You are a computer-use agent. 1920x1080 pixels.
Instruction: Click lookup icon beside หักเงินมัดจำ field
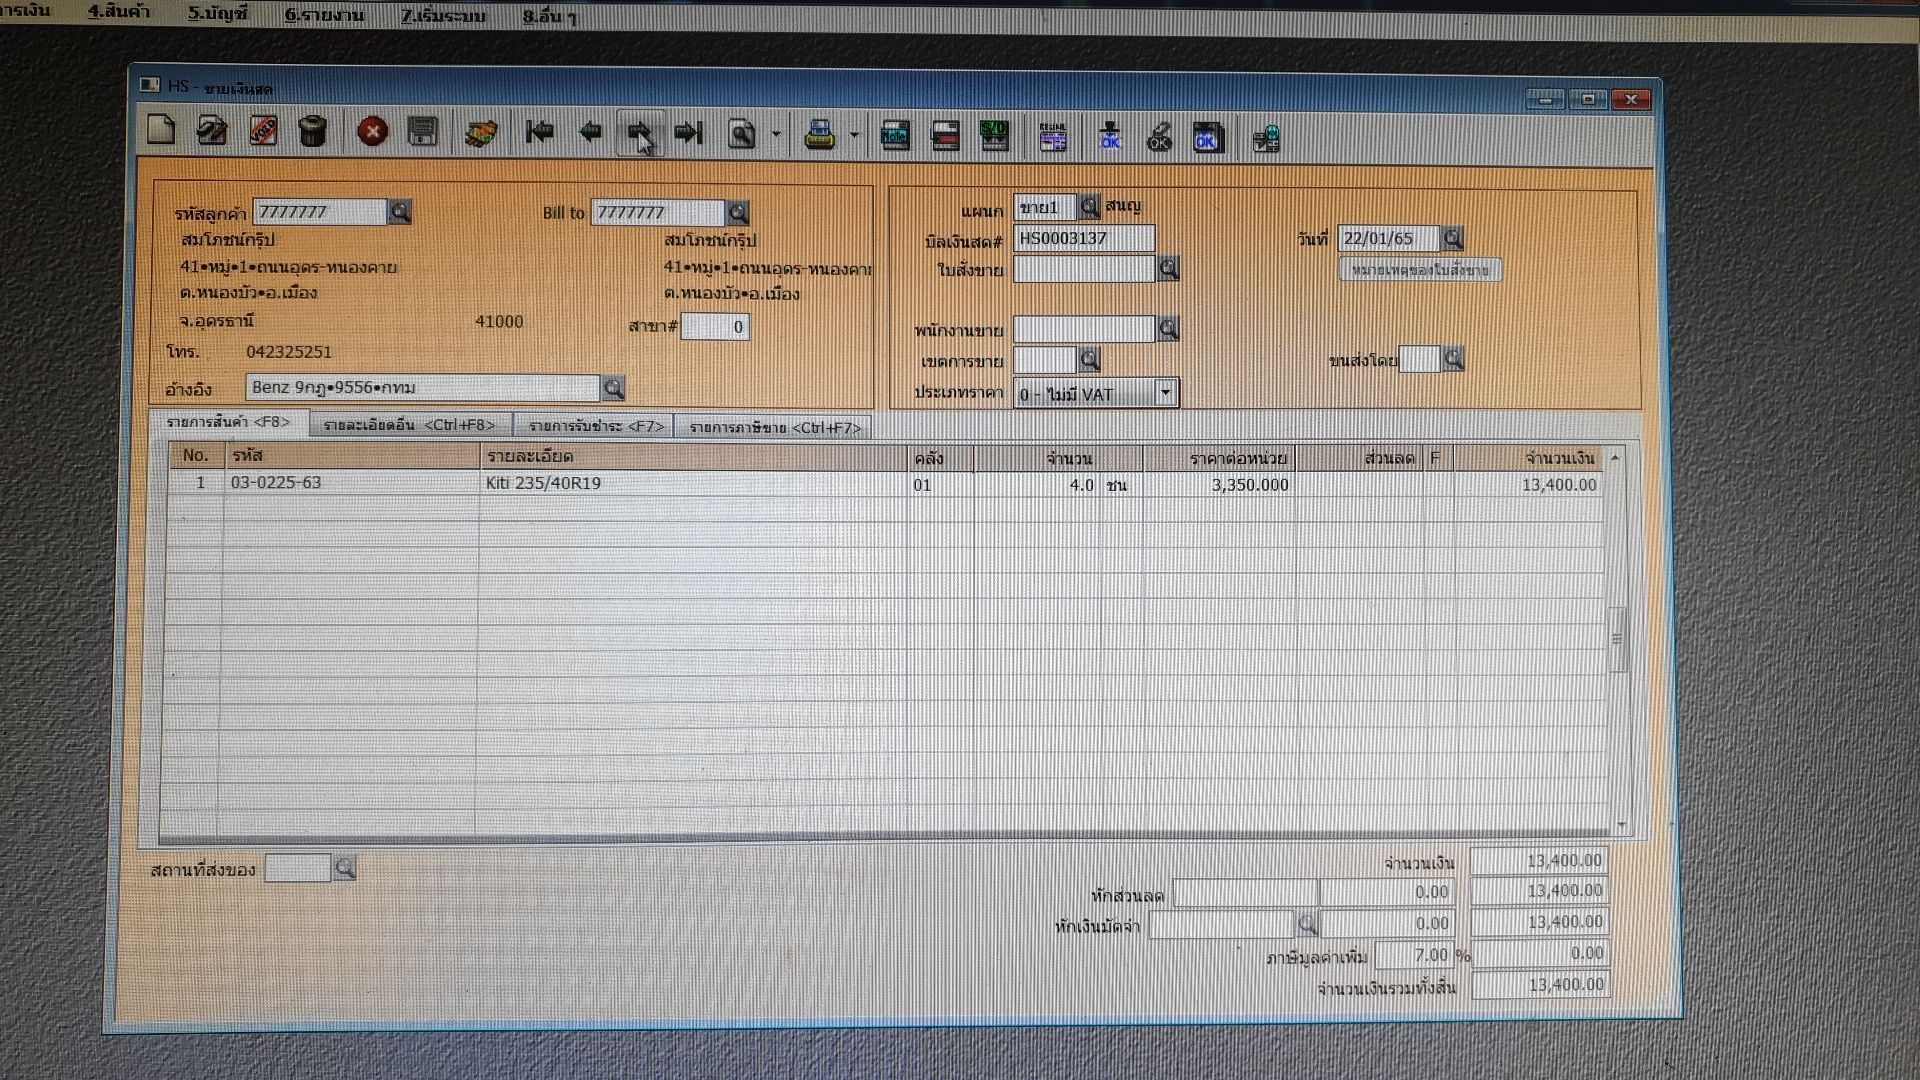coord(1307,923)
